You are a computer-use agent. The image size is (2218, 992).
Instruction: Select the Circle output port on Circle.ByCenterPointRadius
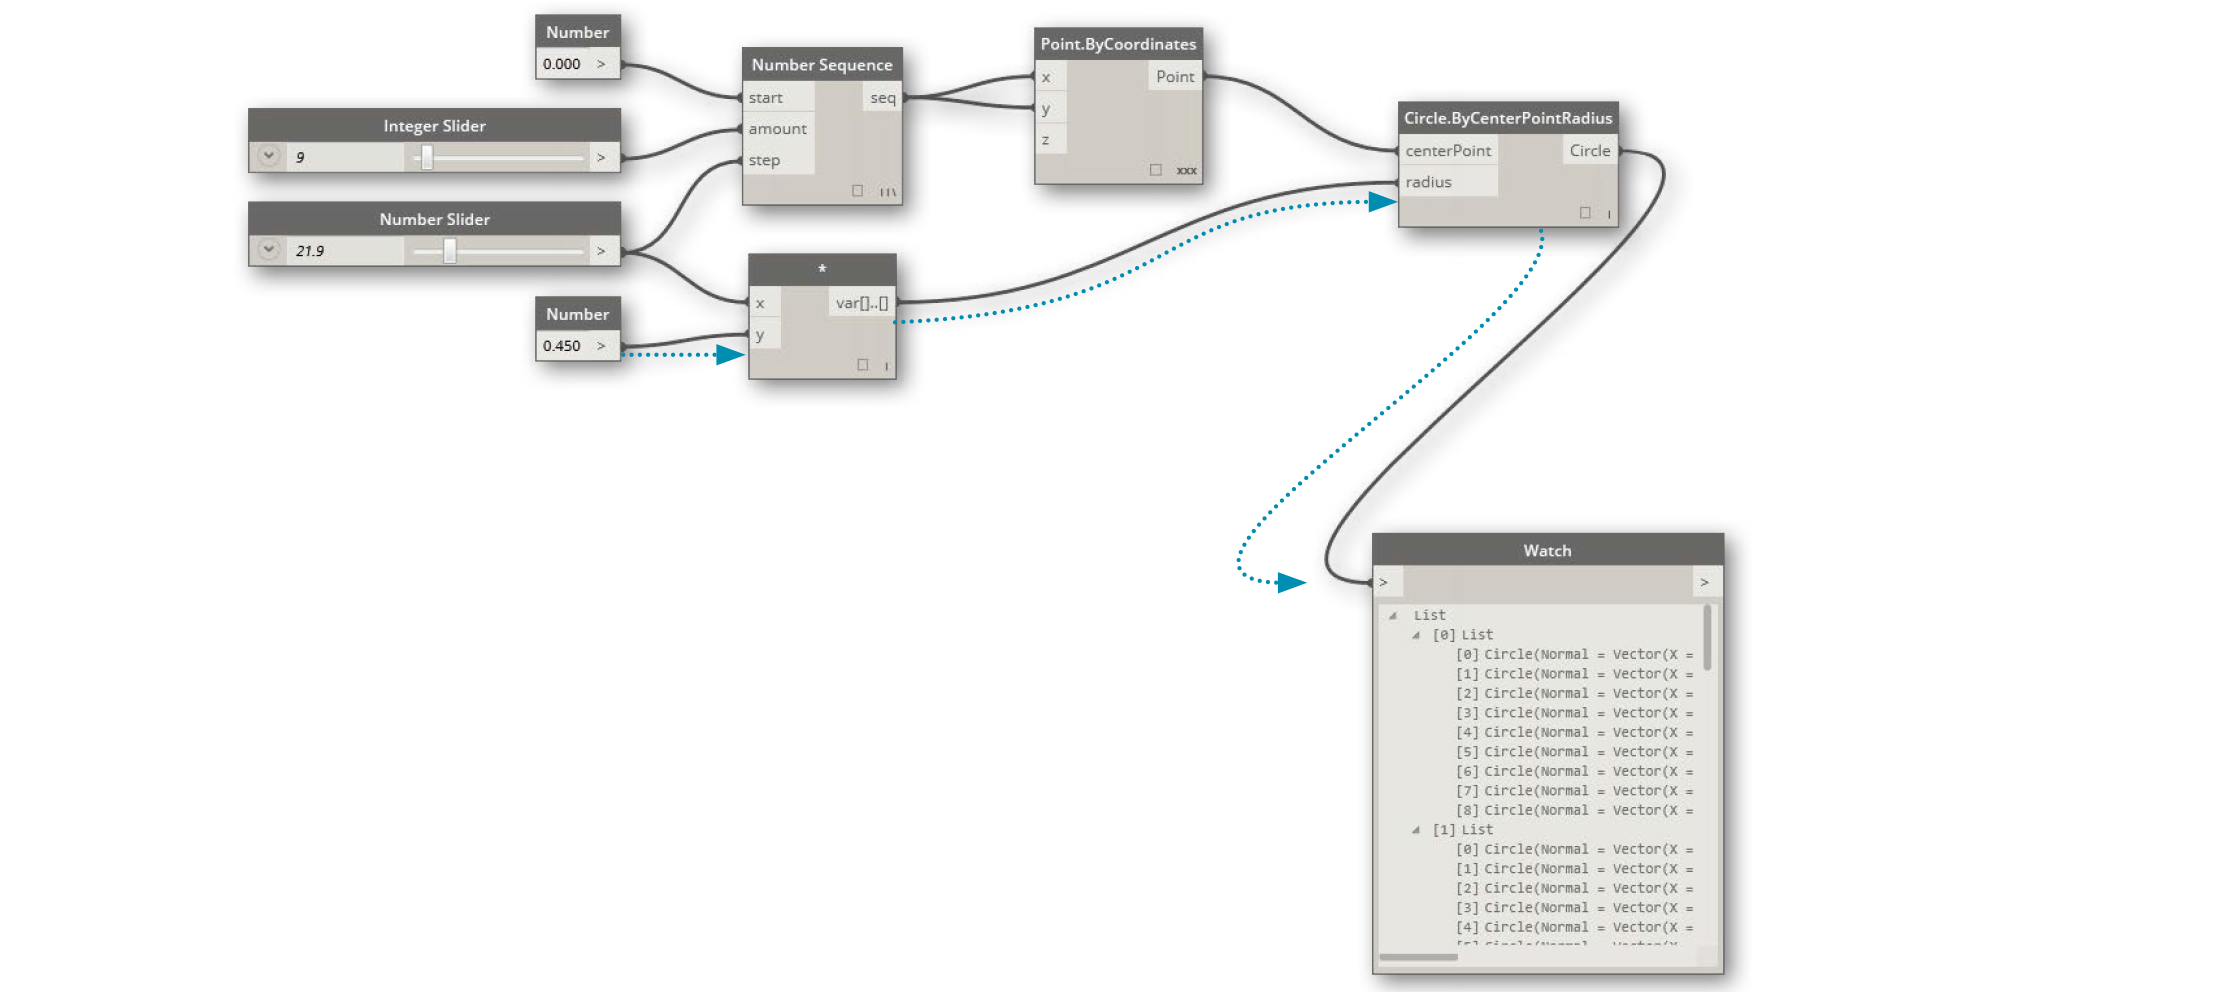click(1590, 150)
